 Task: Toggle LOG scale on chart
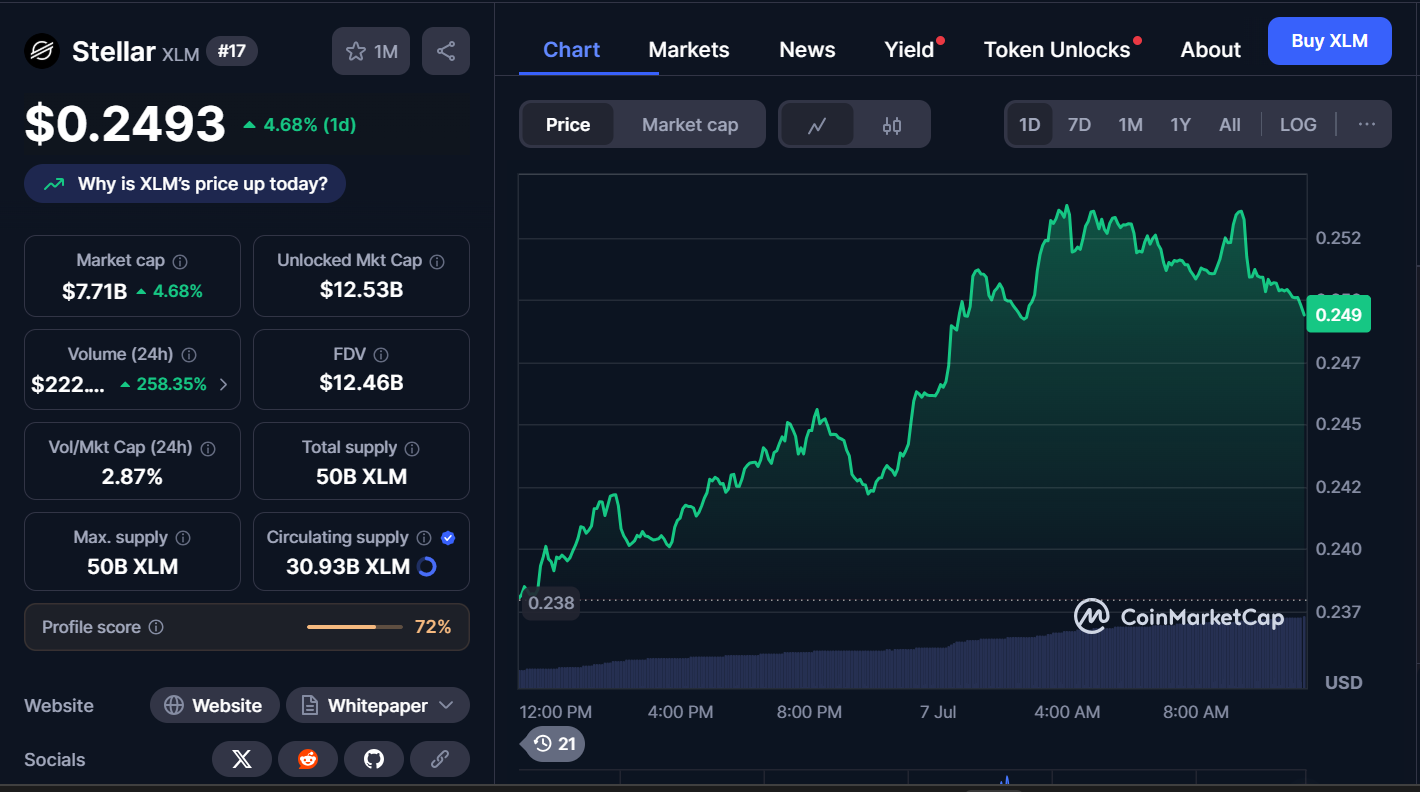point(1298,125)
